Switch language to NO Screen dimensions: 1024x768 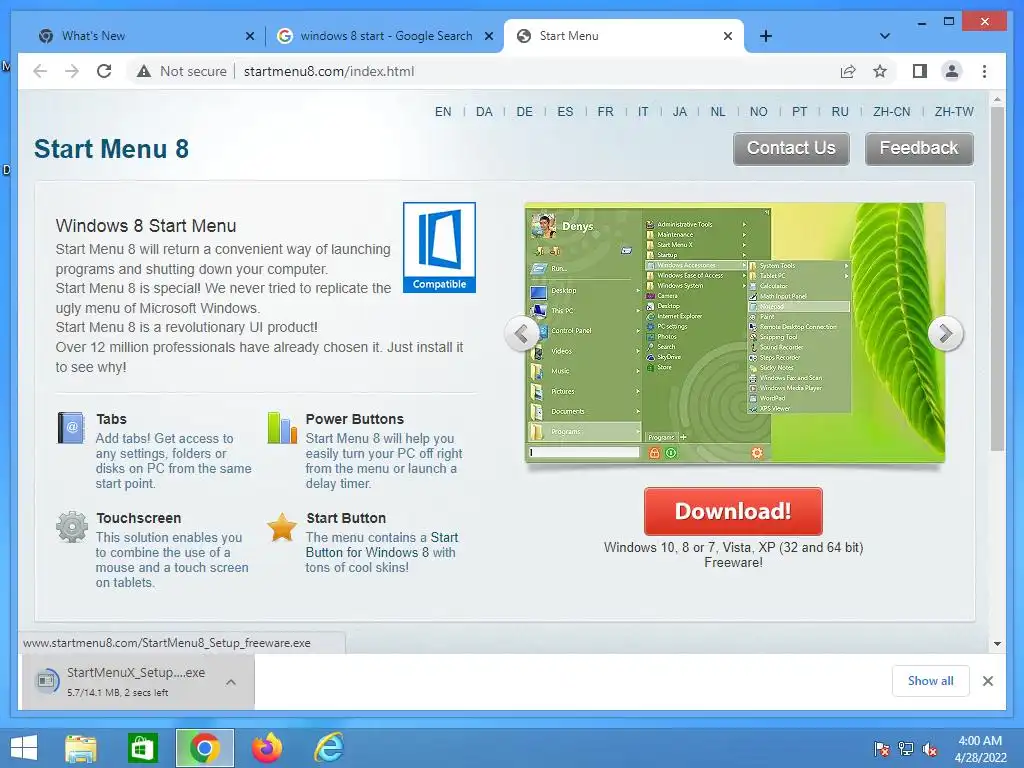(x=758, y=112)
